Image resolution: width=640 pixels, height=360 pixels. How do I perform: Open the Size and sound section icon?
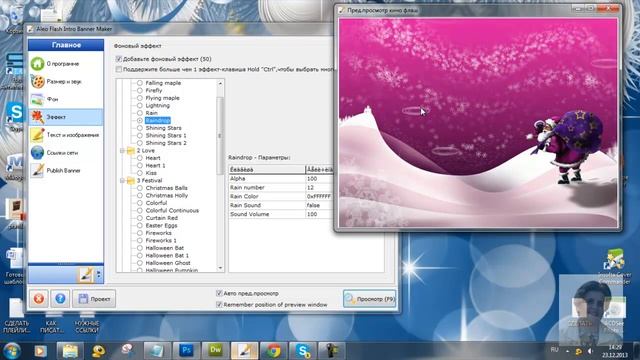(37, 82)
